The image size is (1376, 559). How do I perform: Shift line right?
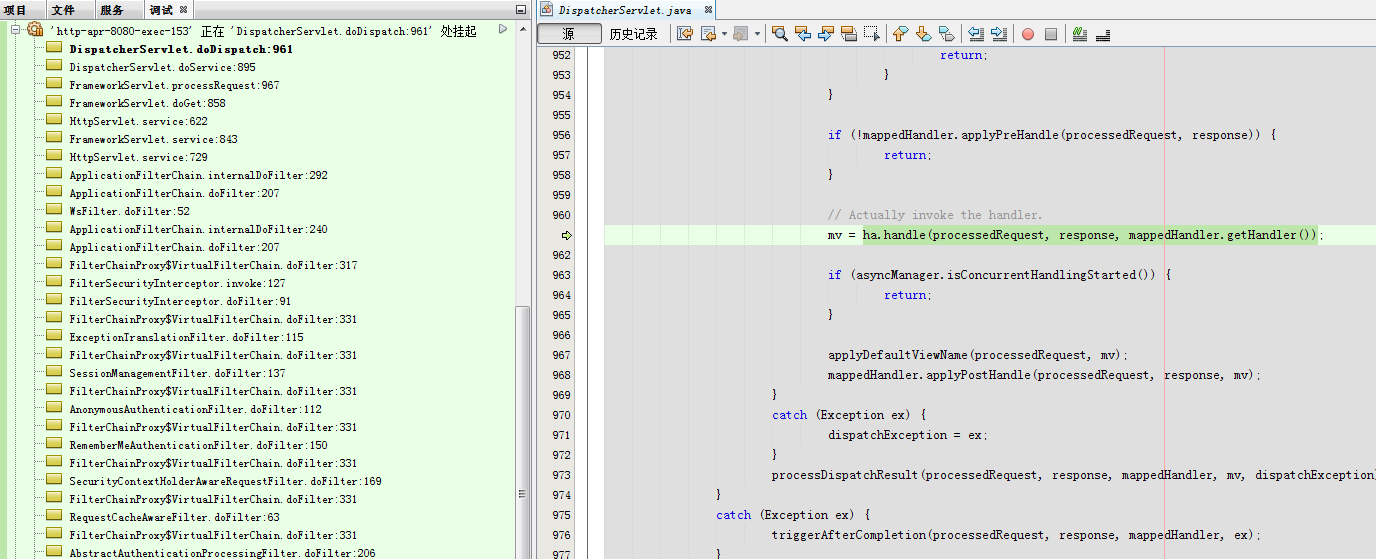(999, 34)
